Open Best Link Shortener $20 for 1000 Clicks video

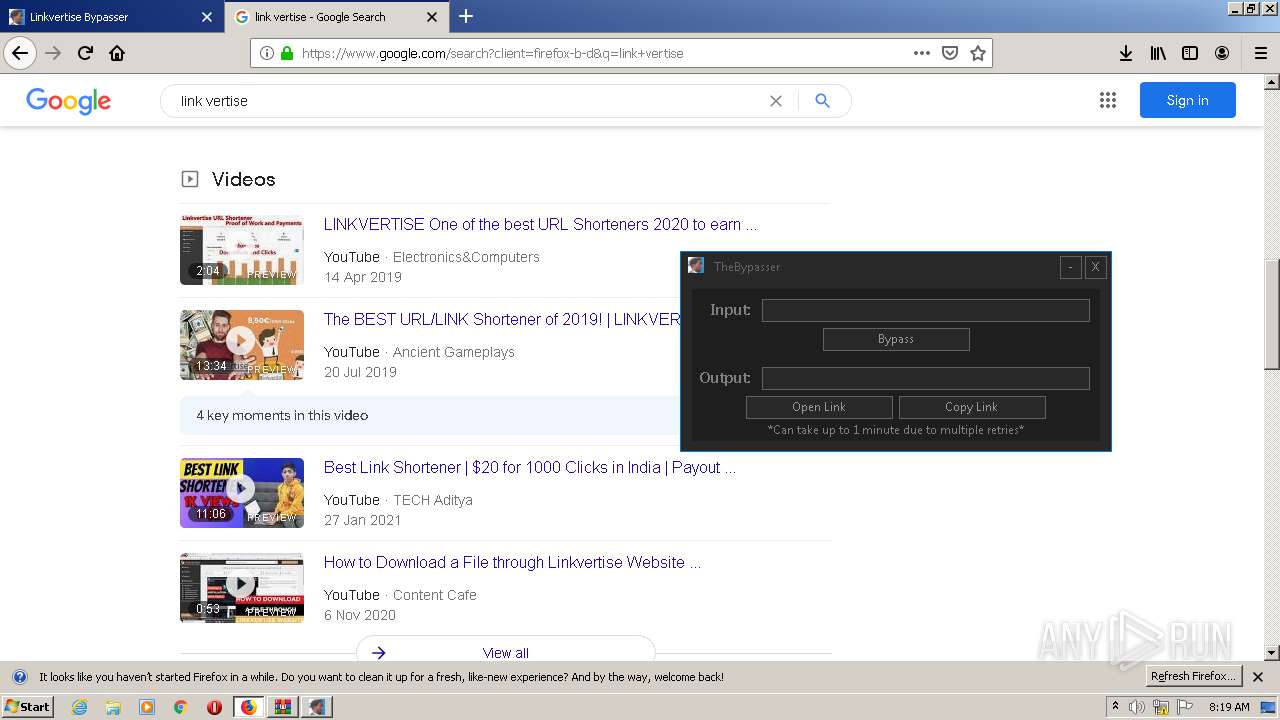pyautogui.click(x=529, y=467)
